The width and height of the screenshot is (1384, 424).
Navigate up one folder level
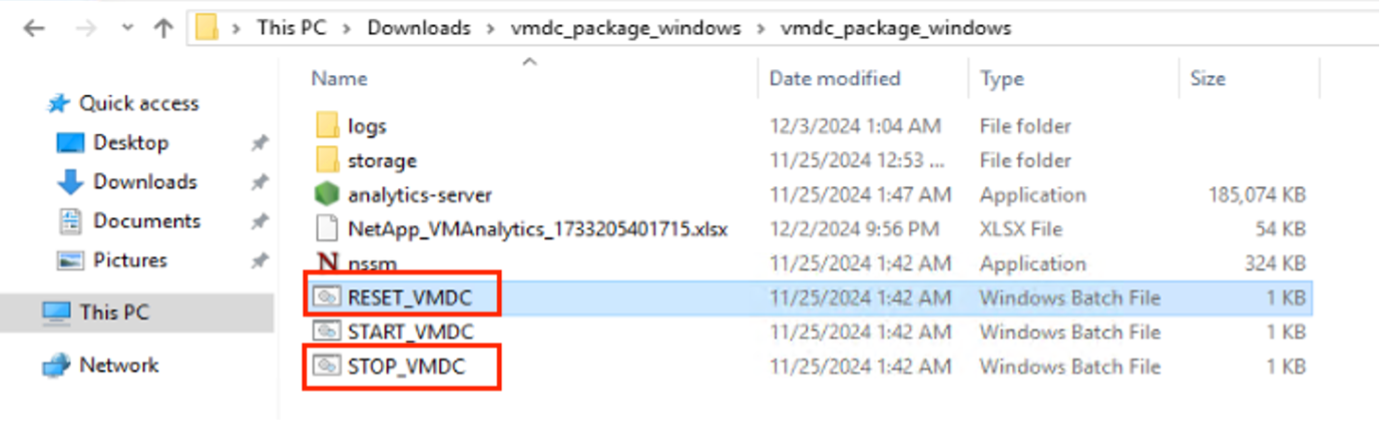[x=163, y=28]
